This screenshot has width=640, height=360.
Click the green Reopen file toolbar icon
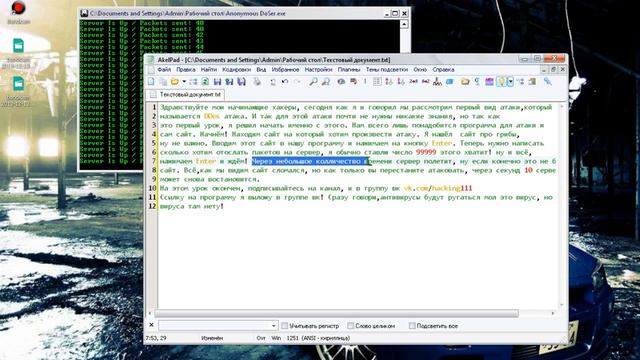coord(205,82)
